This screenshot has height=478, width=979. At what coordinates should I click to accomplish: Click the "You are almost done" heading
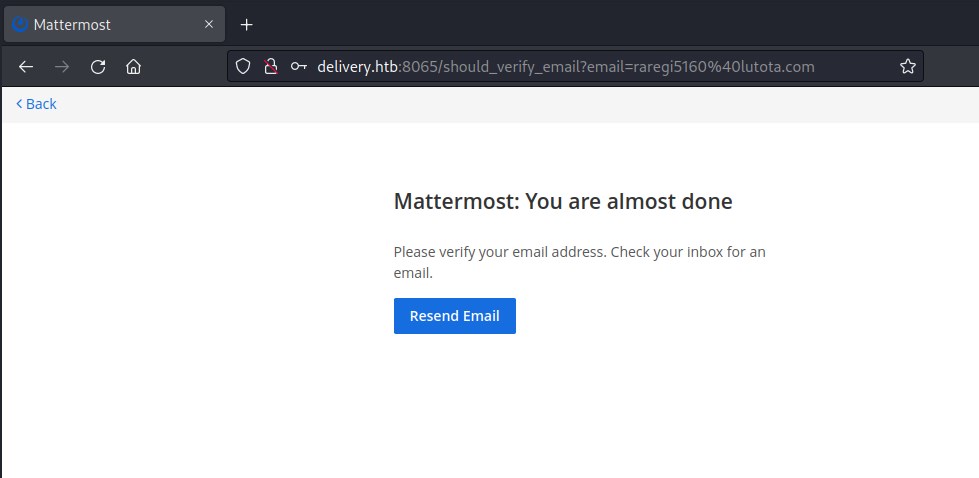point(563,201)
